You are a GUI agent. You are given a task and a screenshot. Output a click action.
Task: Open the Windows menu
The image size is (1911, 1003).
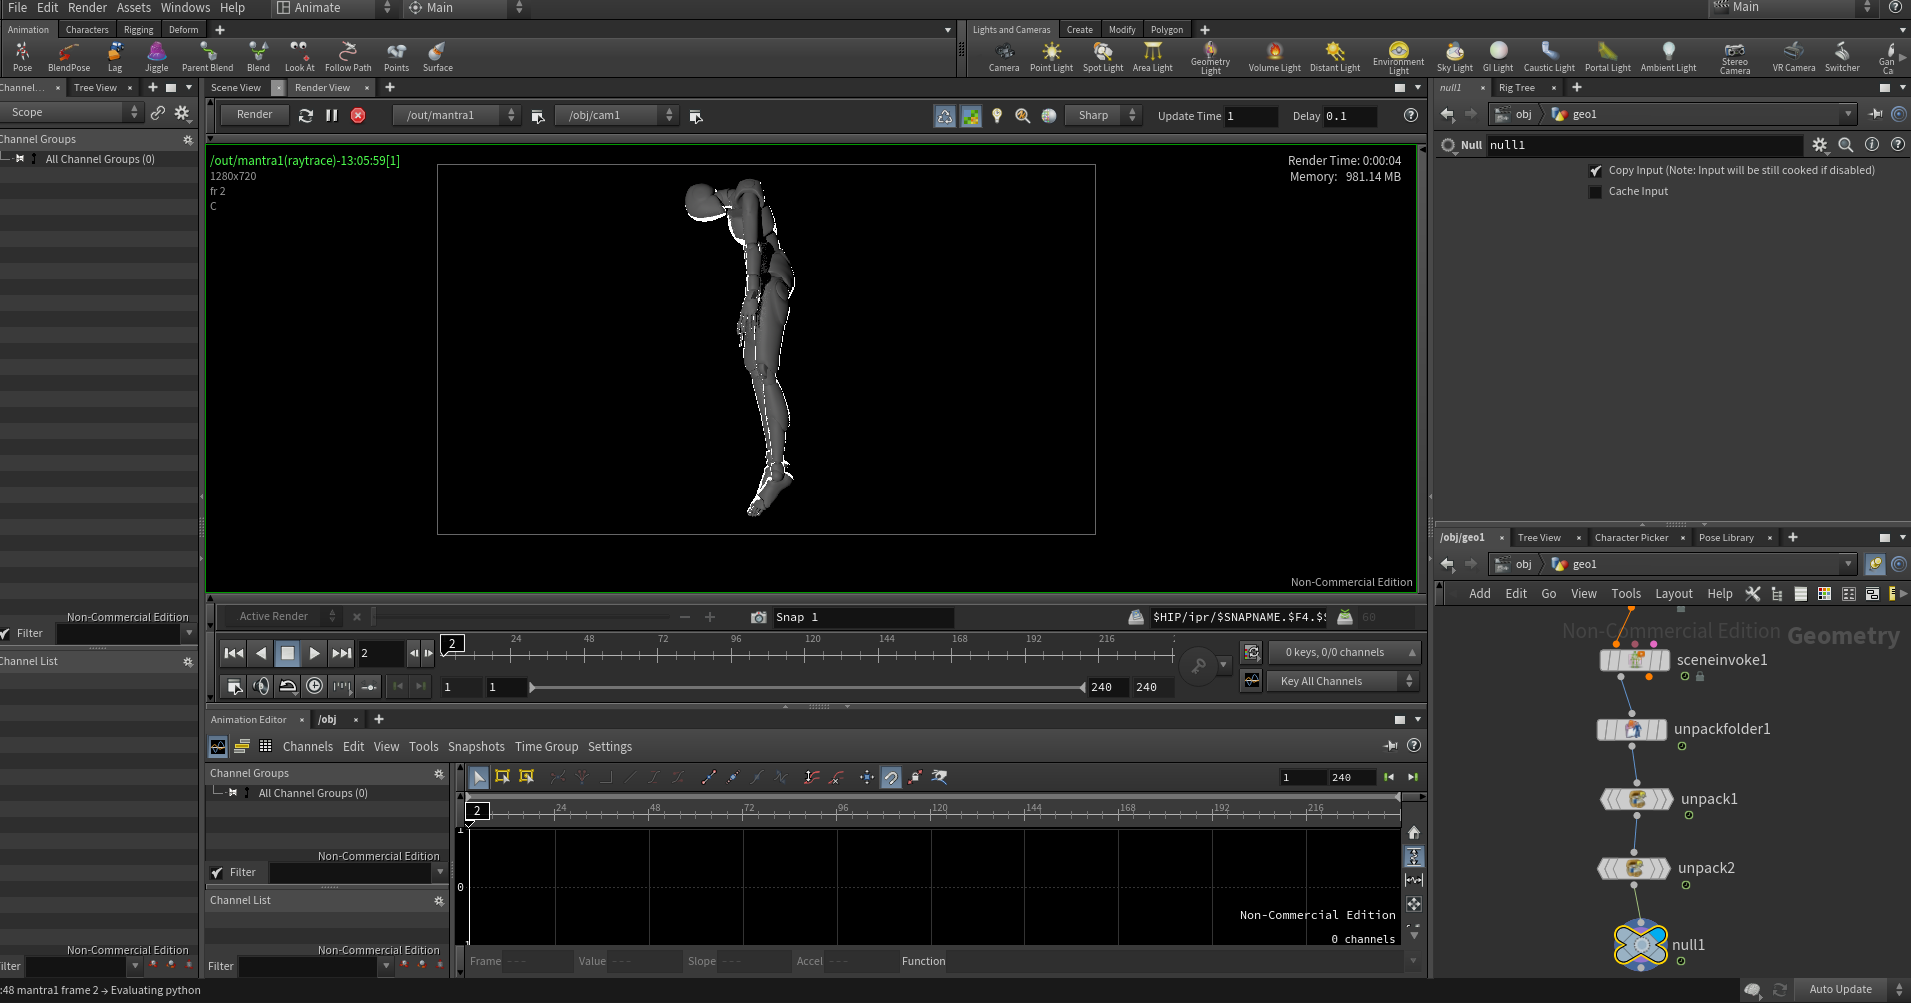click(x=186, y=8)
